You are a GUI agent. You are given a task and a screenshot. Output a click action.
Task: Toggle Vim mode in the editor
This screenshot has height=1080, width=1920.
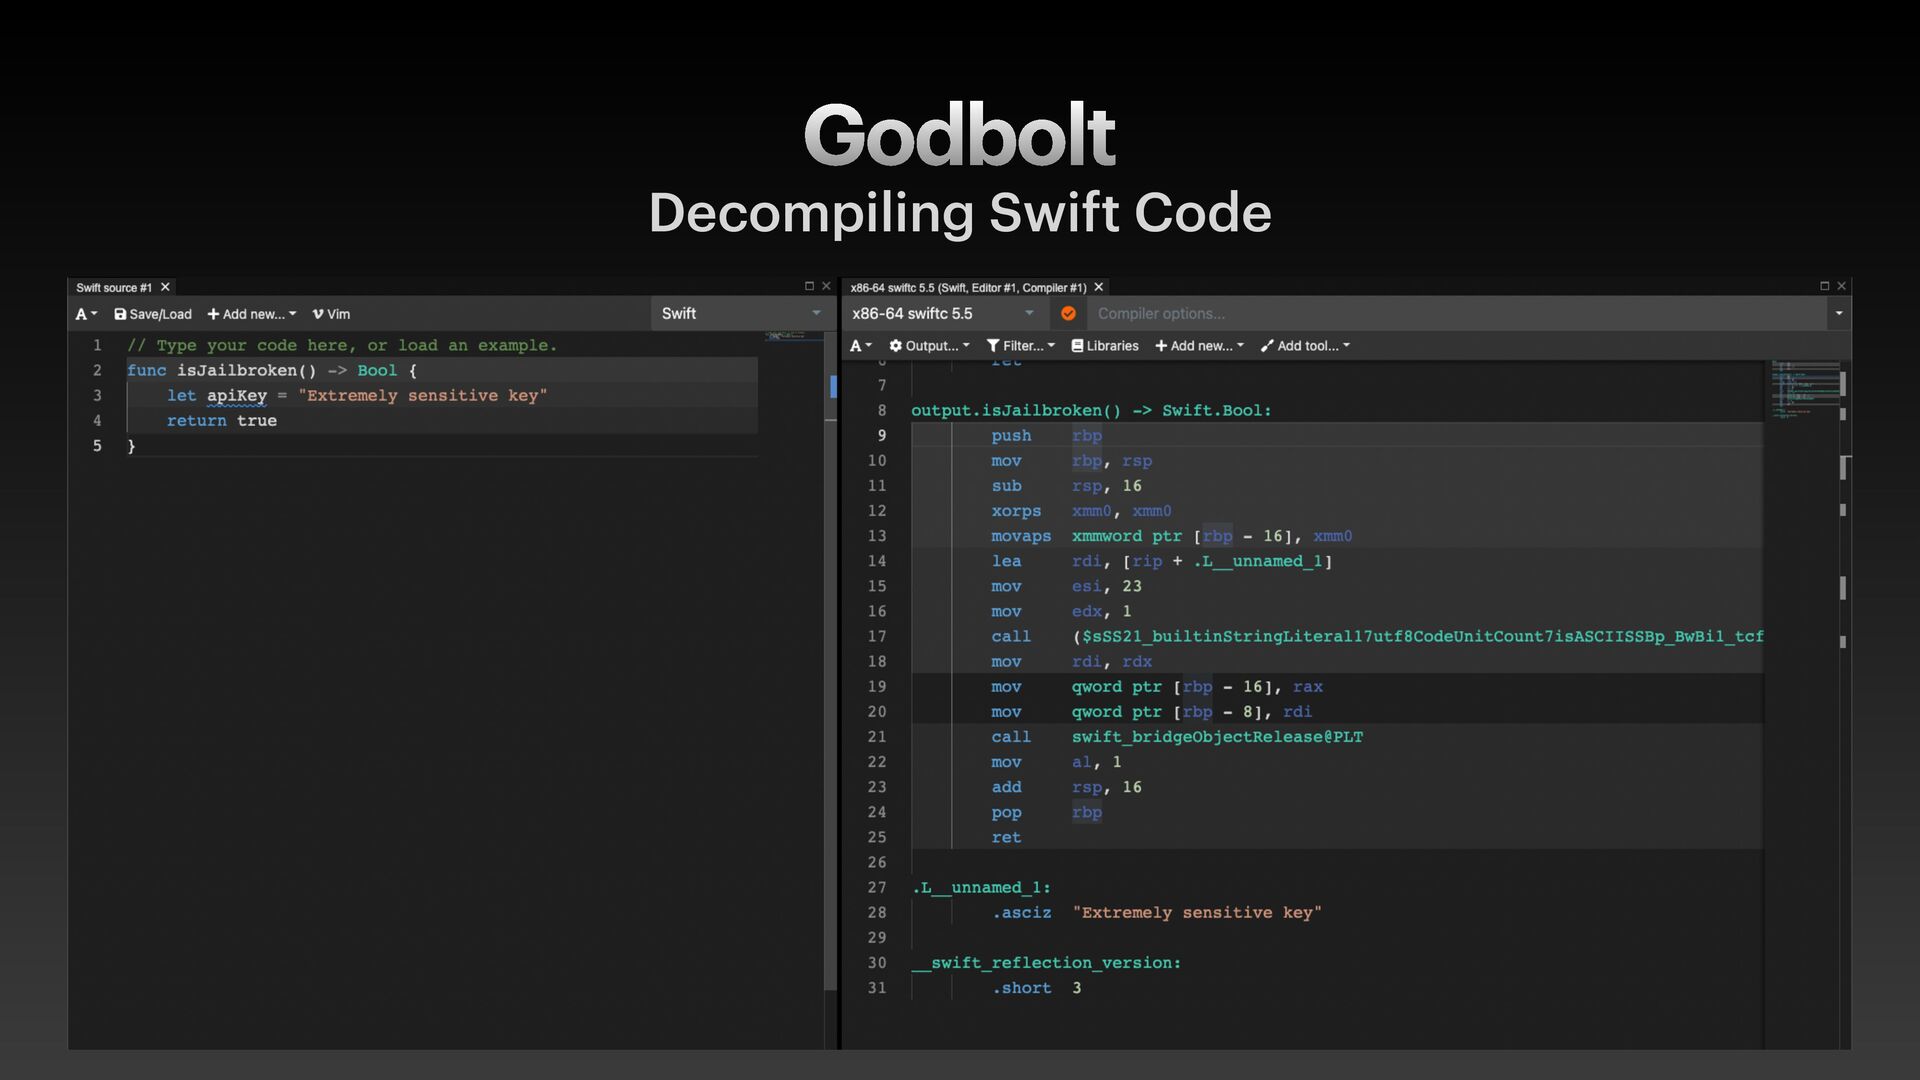(x=331, y=314)
